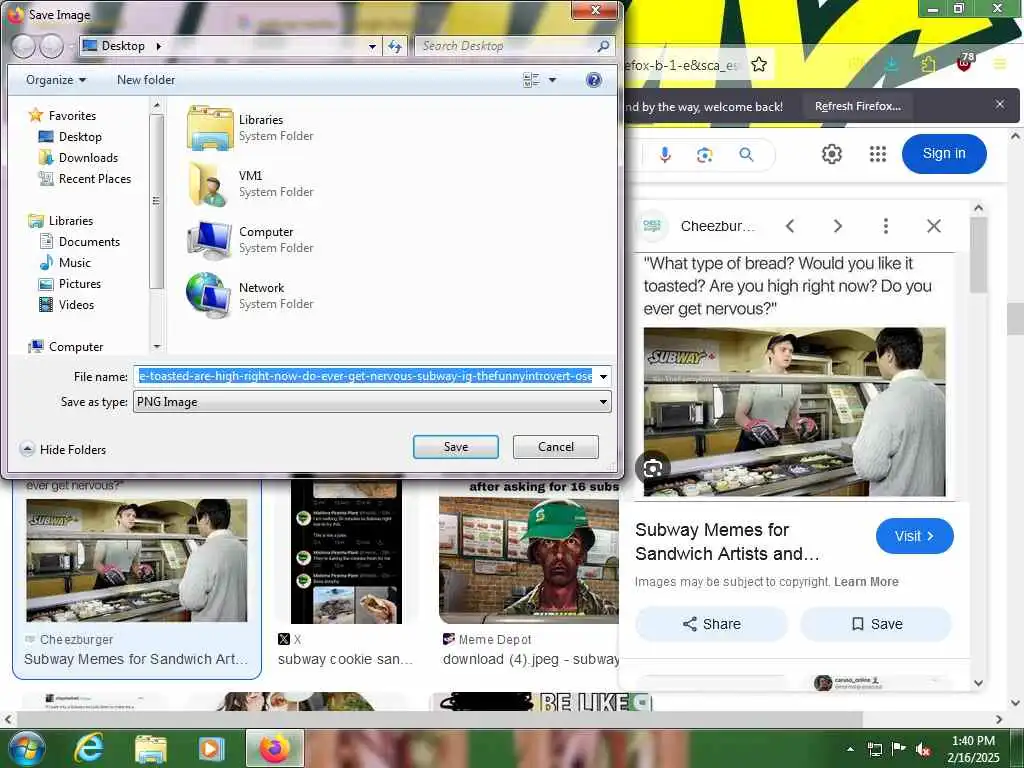The image size is (1024, 768).
Task: Select Videos library in navigation pane
Action: click(76, 304)
